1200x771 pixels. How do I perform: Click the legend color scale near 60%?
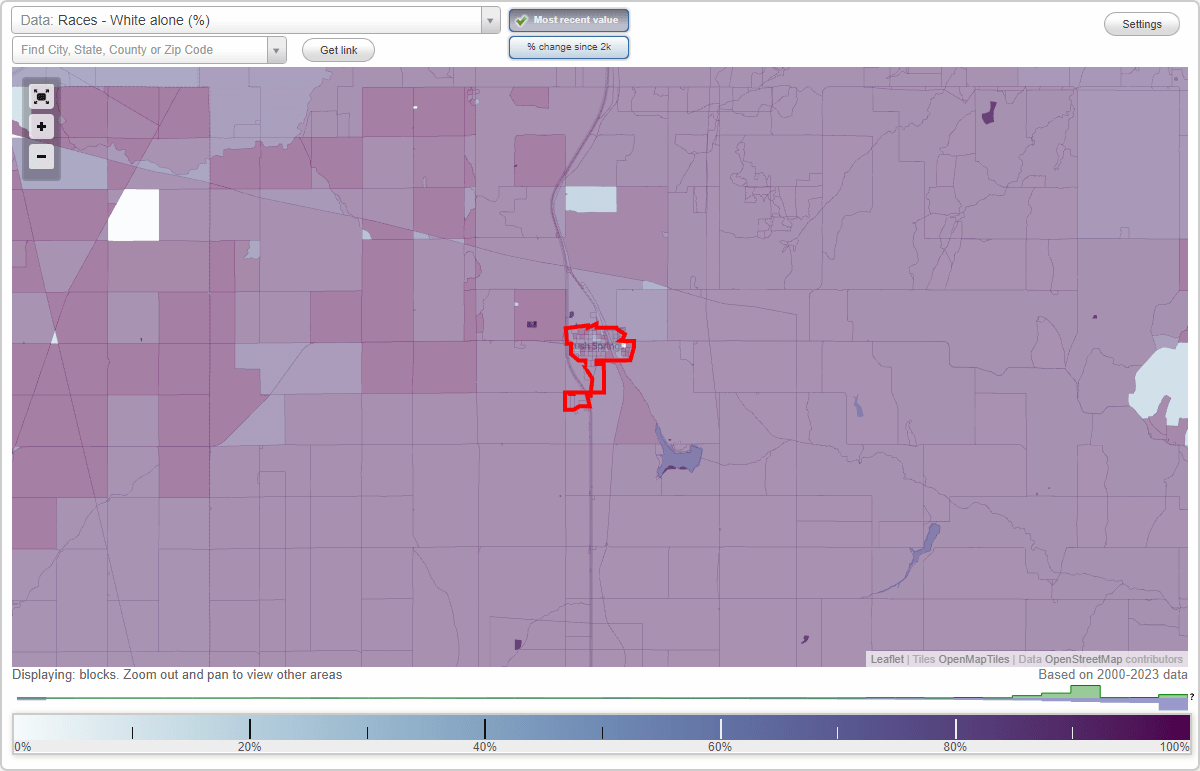pyautogui.click(x=720, y=728)
